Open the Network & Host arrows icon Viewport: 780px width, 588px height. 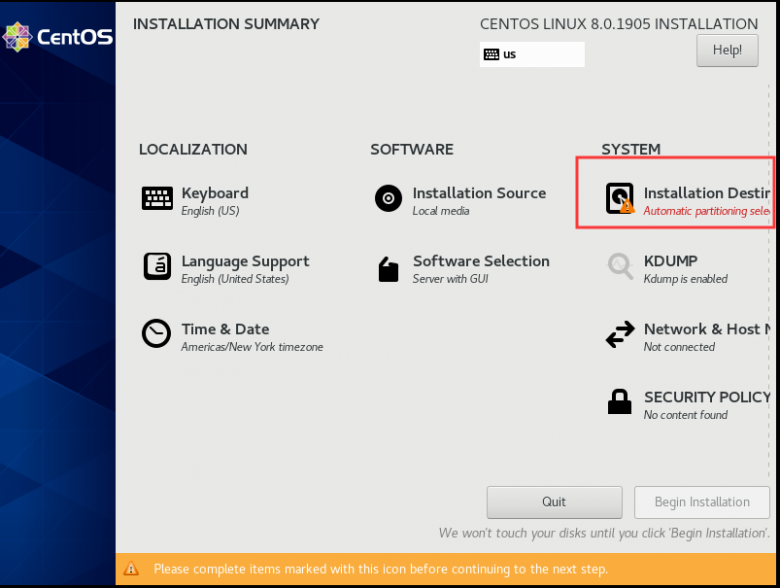(x=620, y=334)
